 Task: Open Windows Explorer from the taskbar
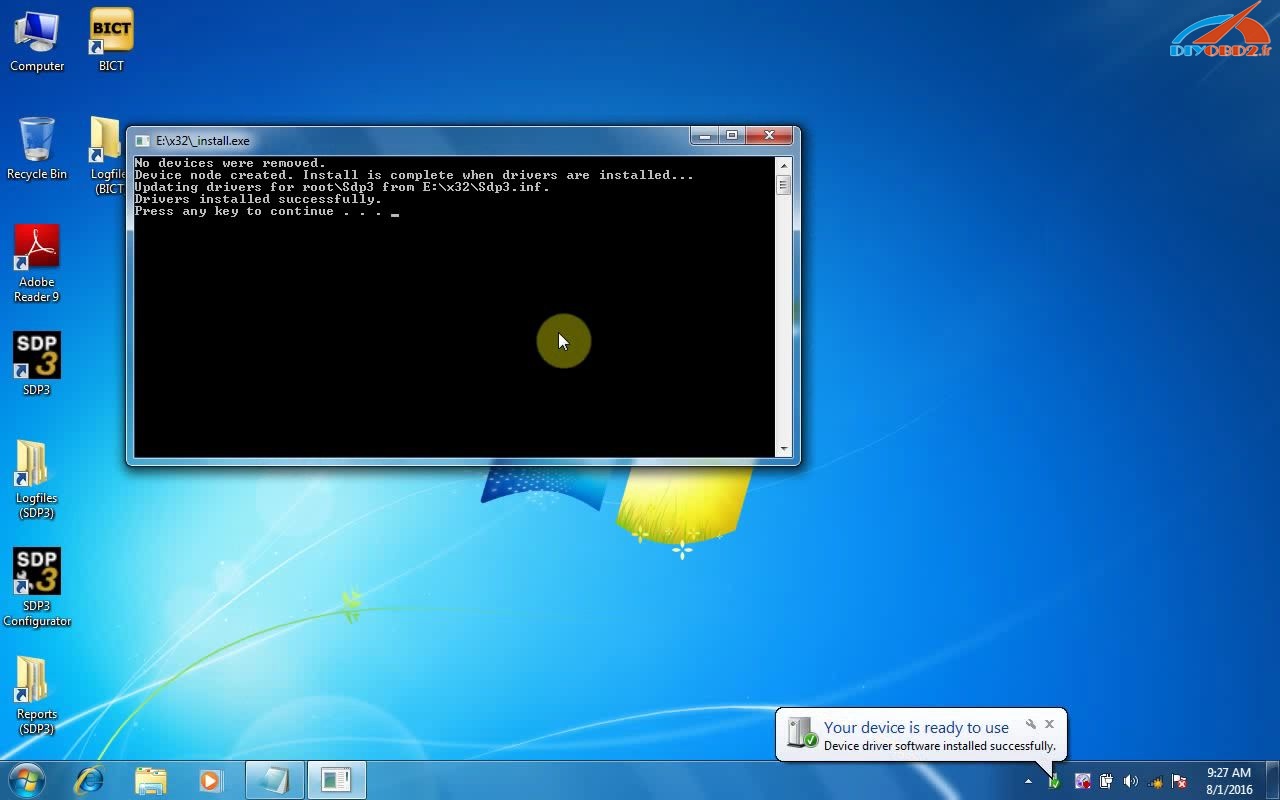150,780
